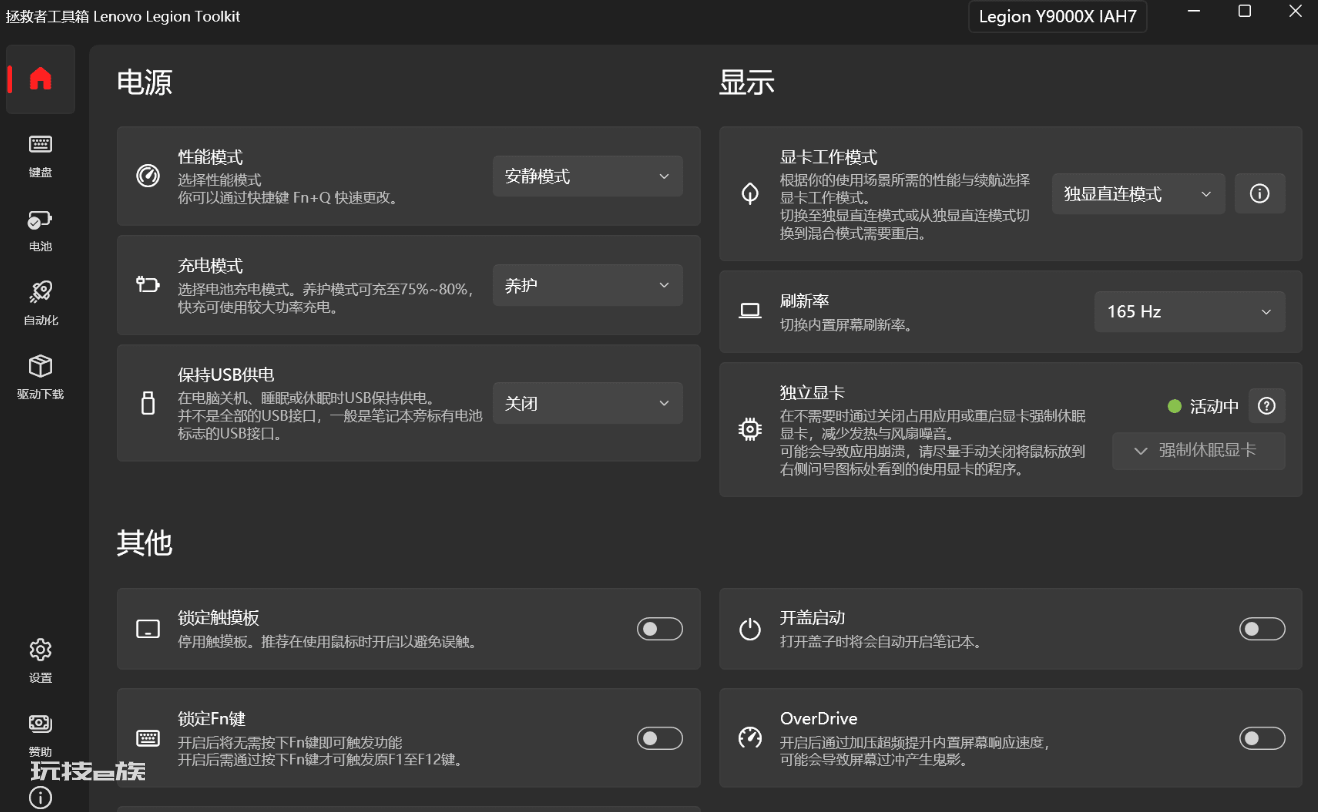Open the 显卡工作模式 dropdown showing 独显直连模式
The image size is (1318, 812).
1138,194
